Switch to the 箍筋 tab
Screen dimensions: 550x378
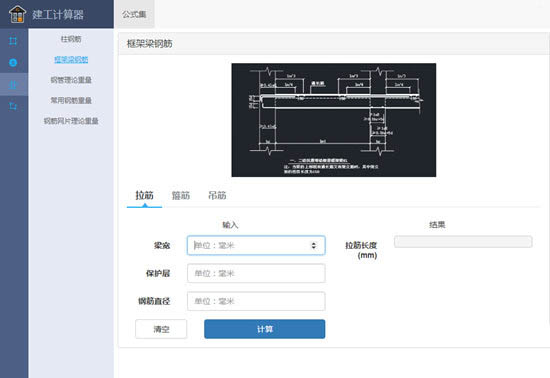point(181,195)
